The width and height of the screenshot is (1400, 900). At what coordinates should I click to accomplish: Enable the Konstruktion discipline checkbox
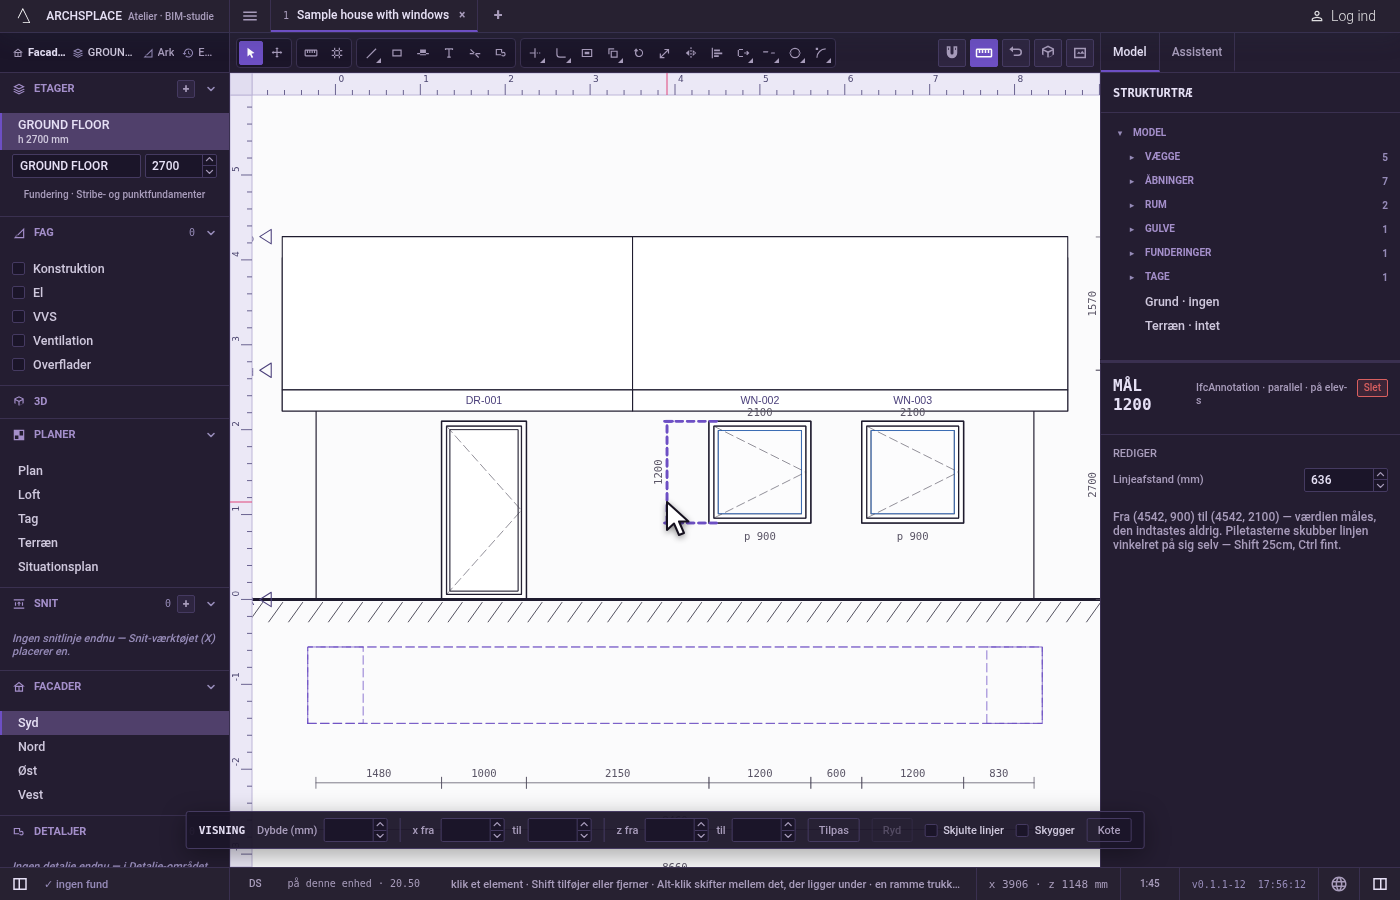tap(18, 269)
